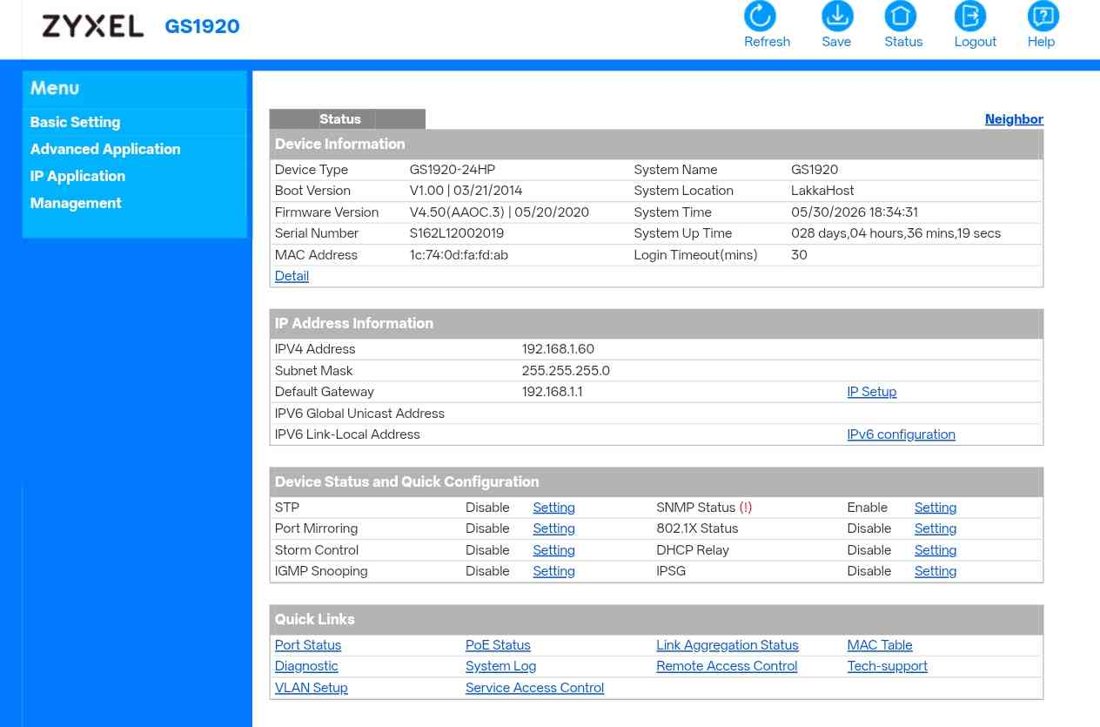The image size is (1100, 727).
Task: Click the Detail link under MAC Address
Action: click(292, 276)
